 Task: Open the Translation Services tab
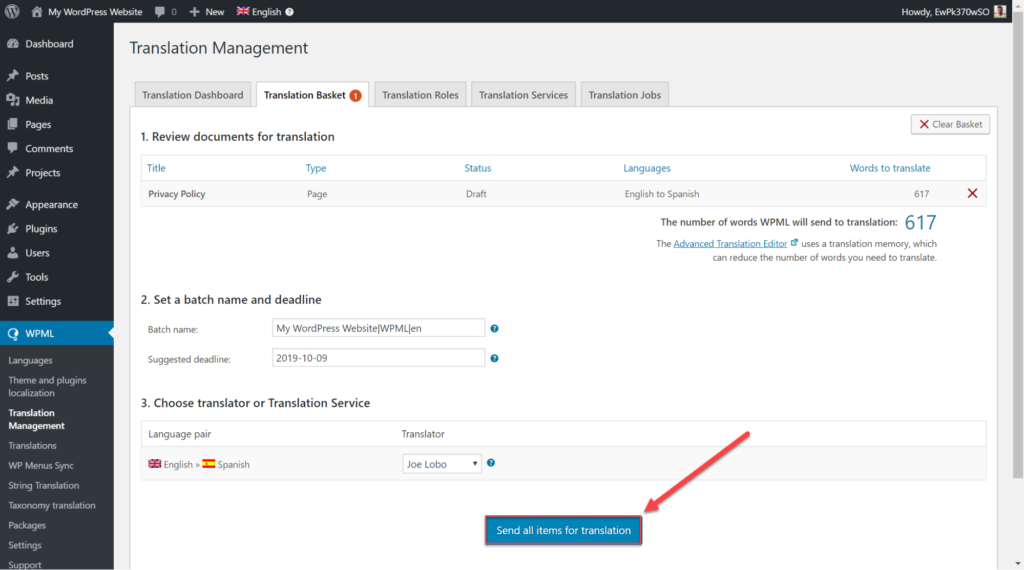pyautogui.click(x=524, y=95)
